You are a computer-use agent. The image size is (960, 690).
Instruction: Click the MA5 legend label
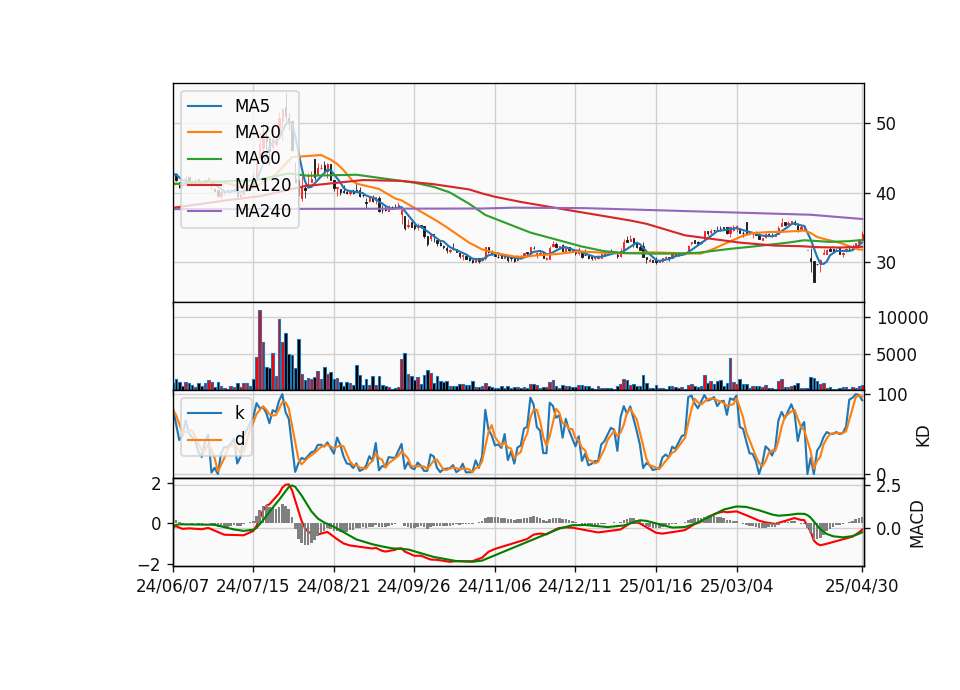click(252, 106)
